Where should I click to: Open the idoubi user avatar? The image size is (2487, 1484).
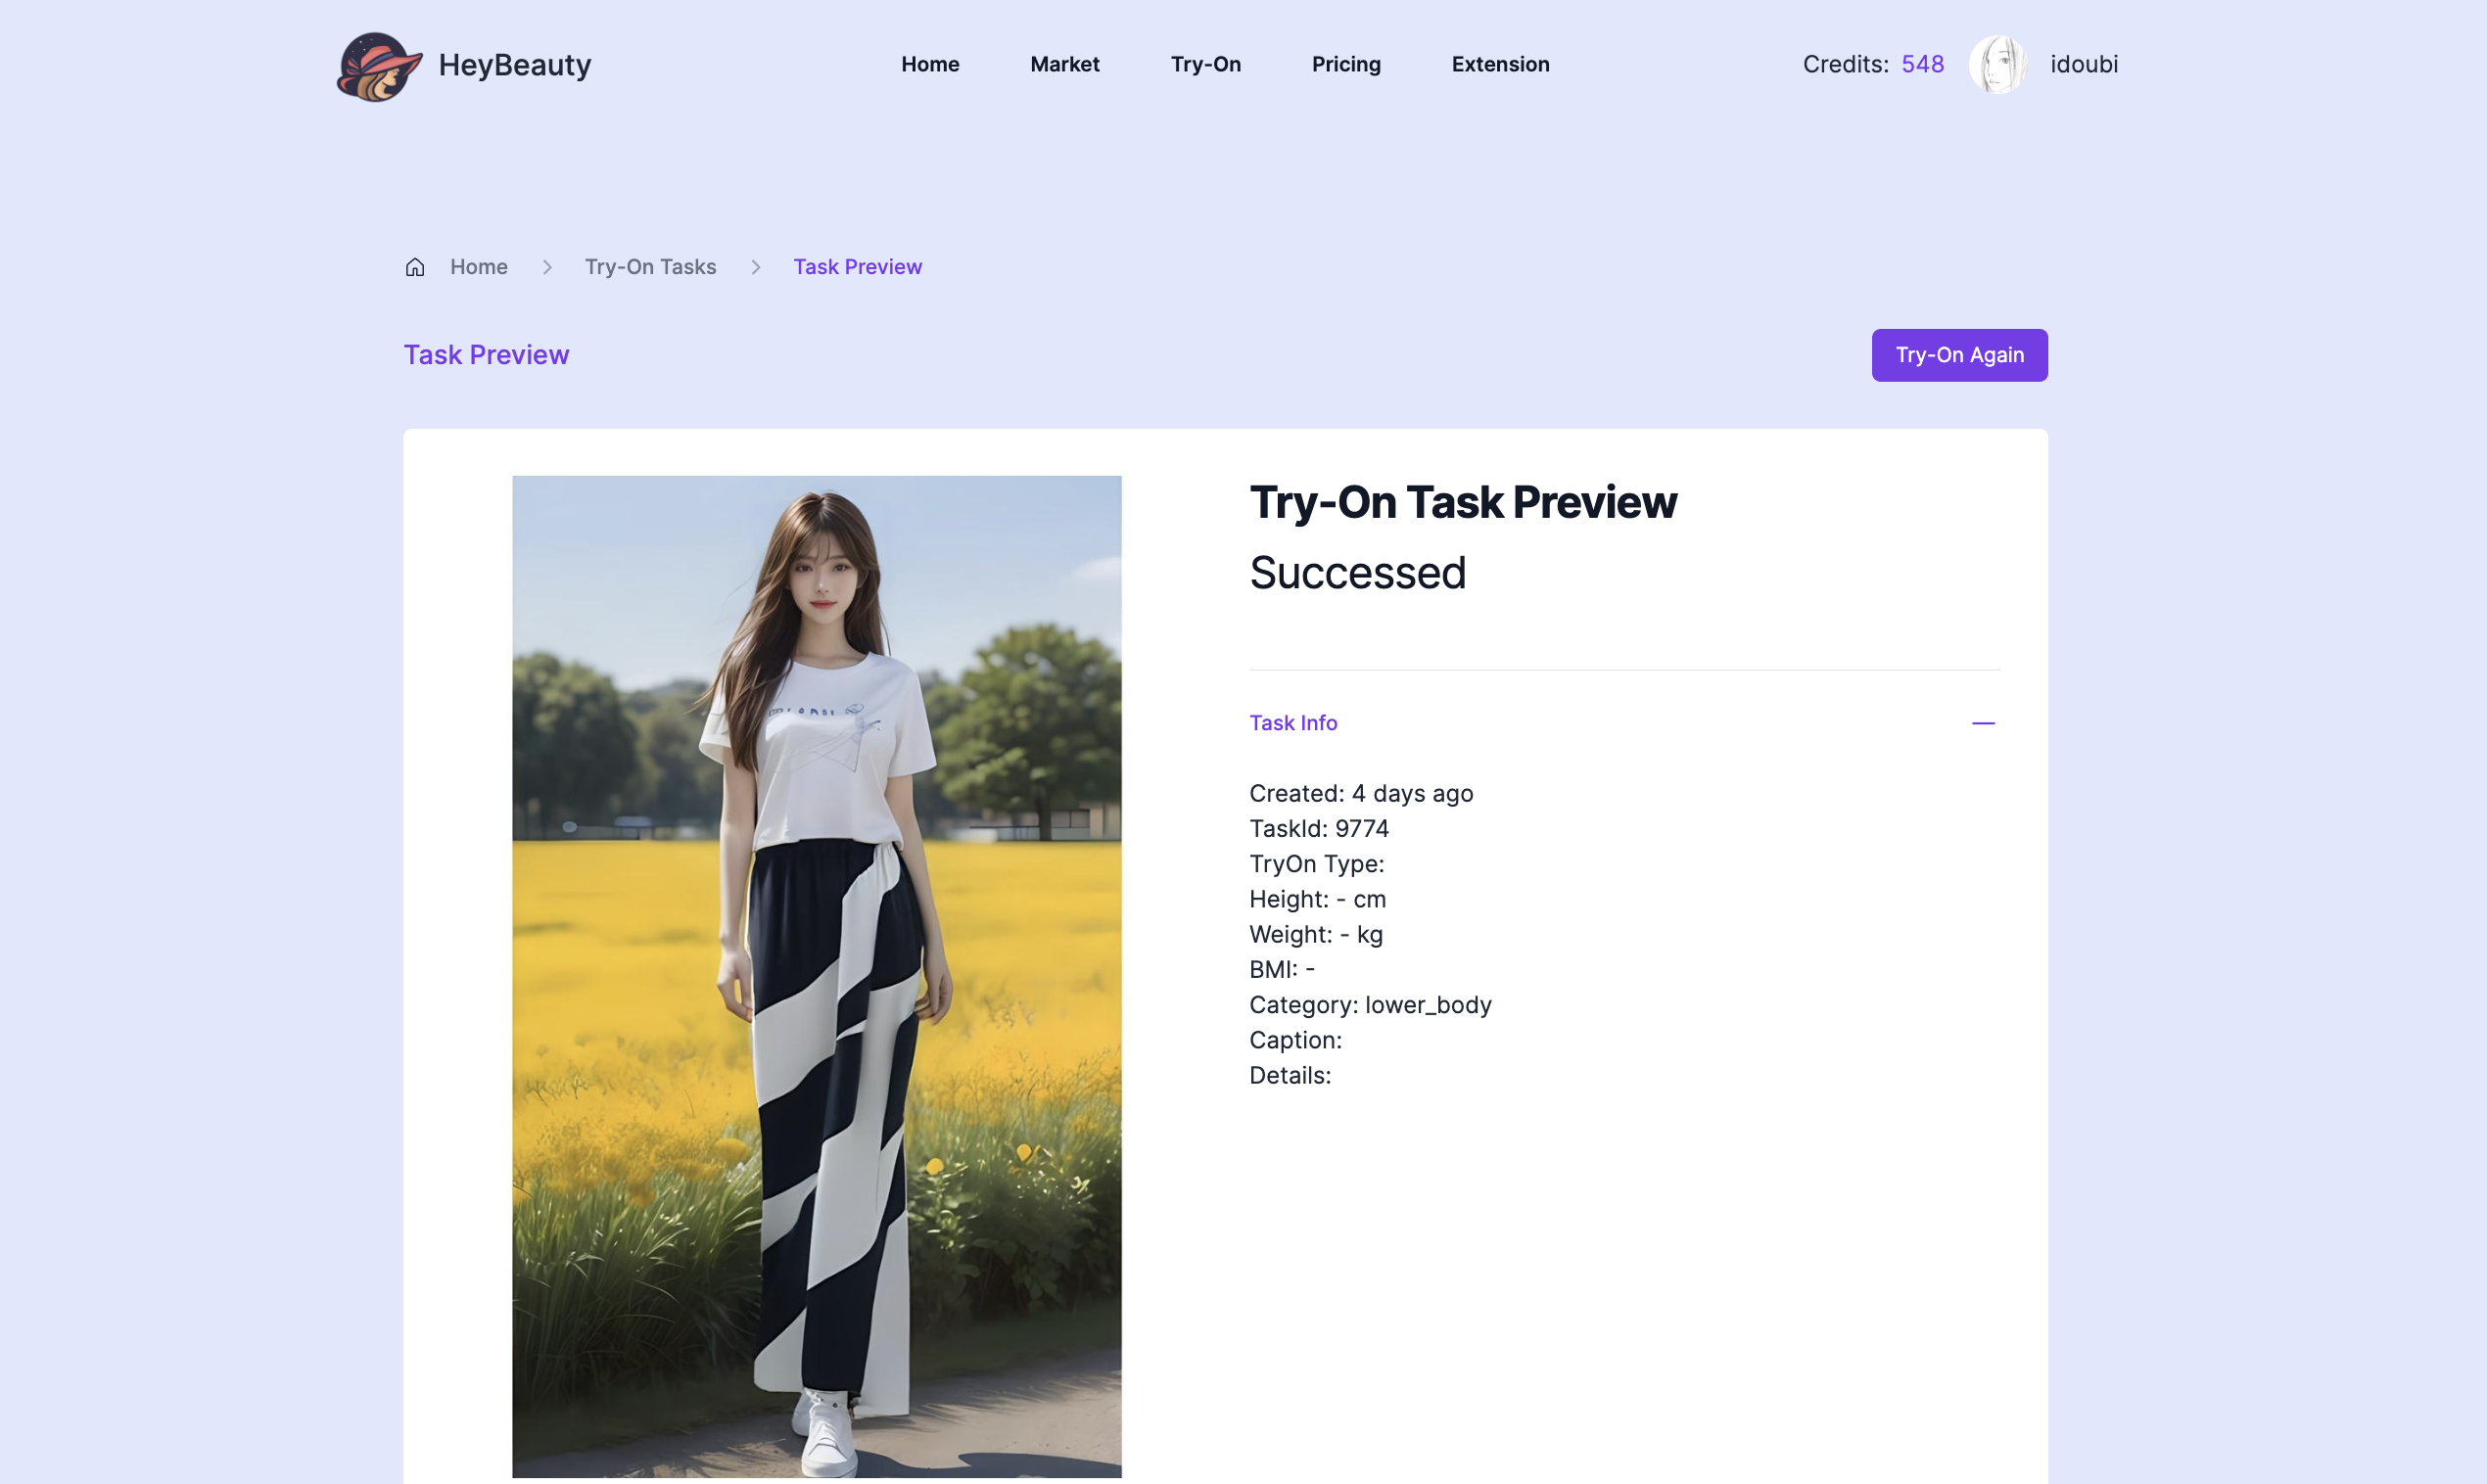click(x=1997, y=65)
